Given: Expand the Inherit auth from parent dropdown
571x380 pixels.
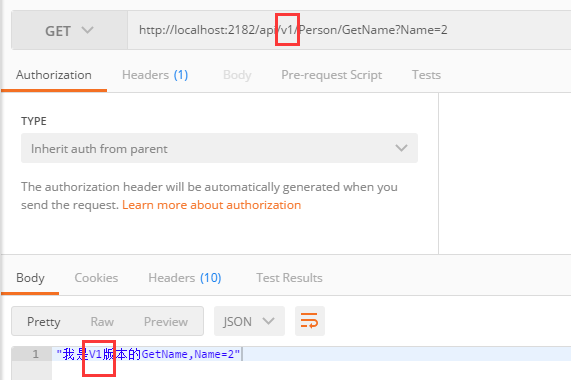Looking at the screenshot, I should click(219, 148).
